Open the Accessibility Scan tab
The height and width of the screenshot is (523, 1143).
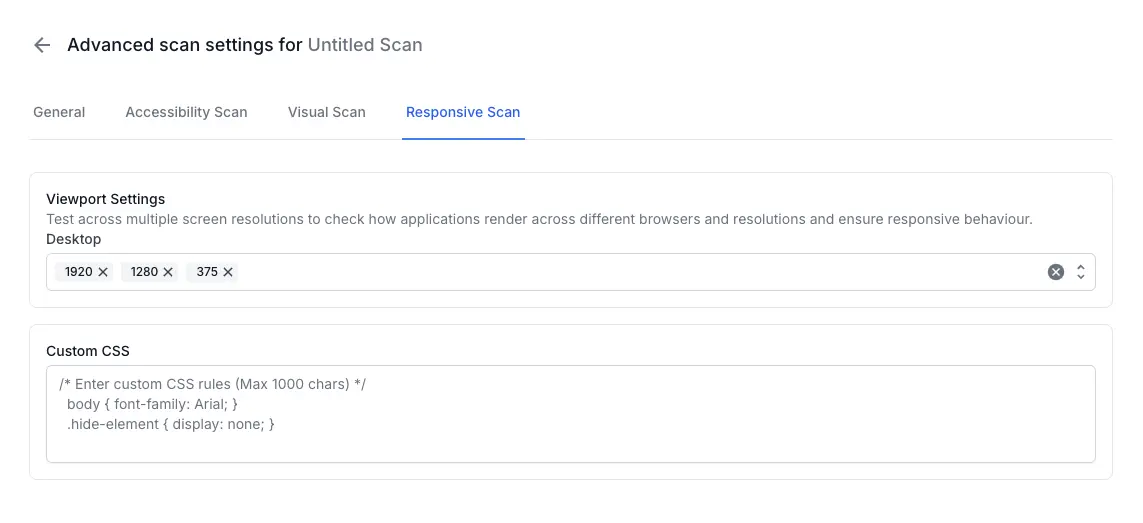tap(186, 112)
